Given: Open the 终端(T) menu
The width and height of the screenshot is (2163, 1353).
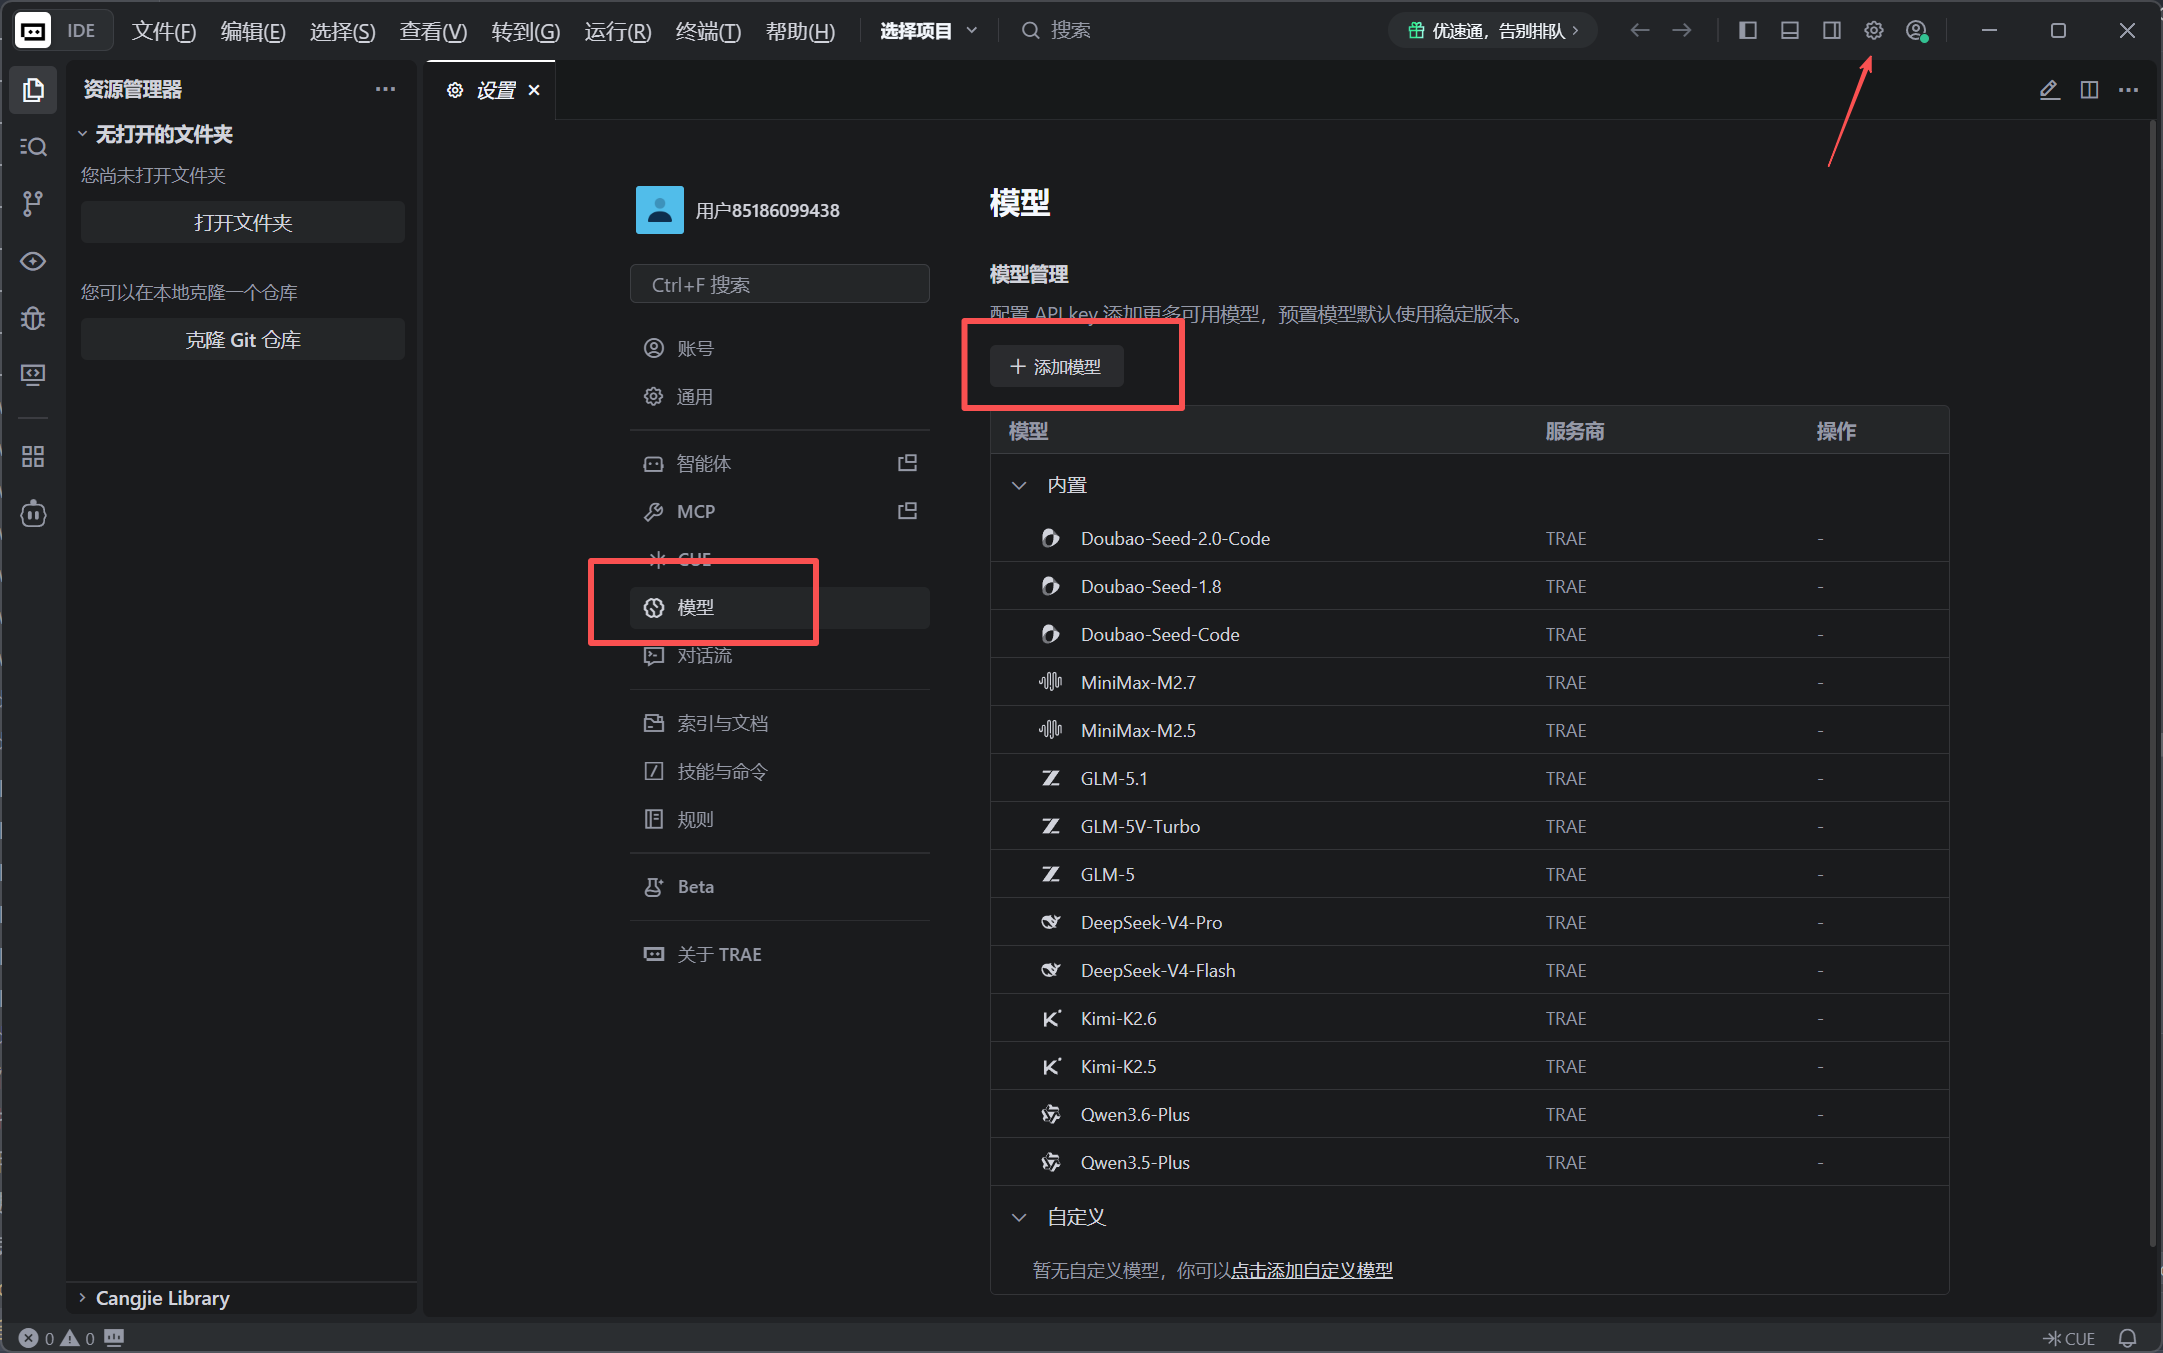Looking at the screenshot, I should 708,31.
